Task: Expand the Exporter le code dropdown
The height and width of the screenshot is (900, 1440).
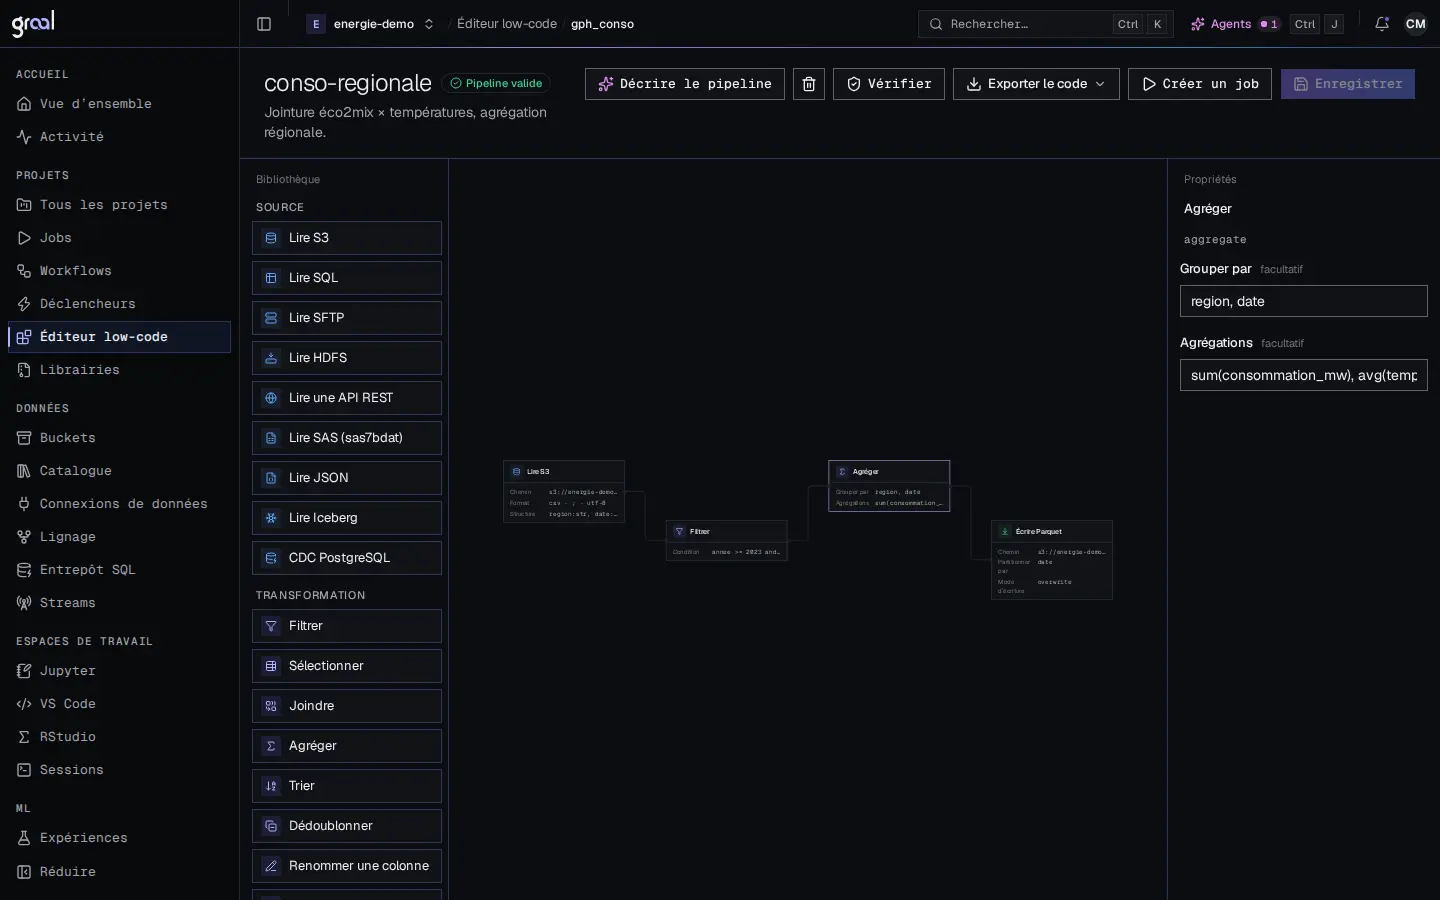Action: [x=1036, y=84]
